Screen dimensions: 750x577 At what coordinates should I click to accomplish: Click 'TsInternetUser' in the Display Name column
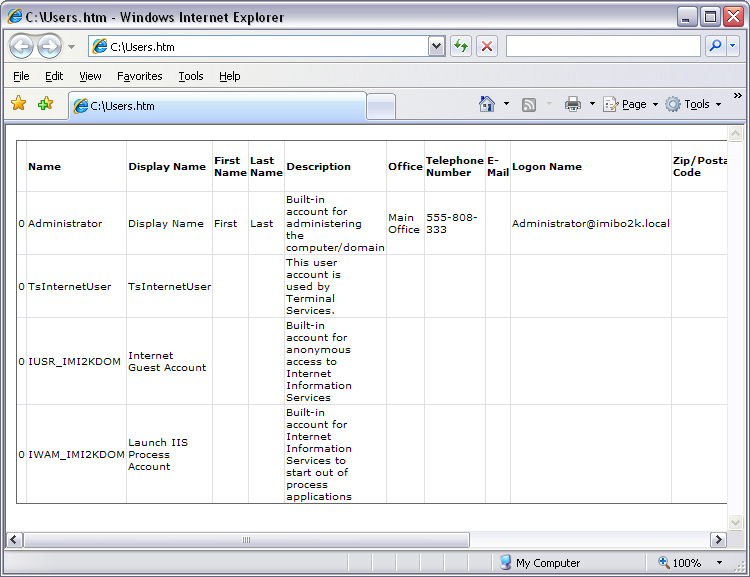click(169, 287)
